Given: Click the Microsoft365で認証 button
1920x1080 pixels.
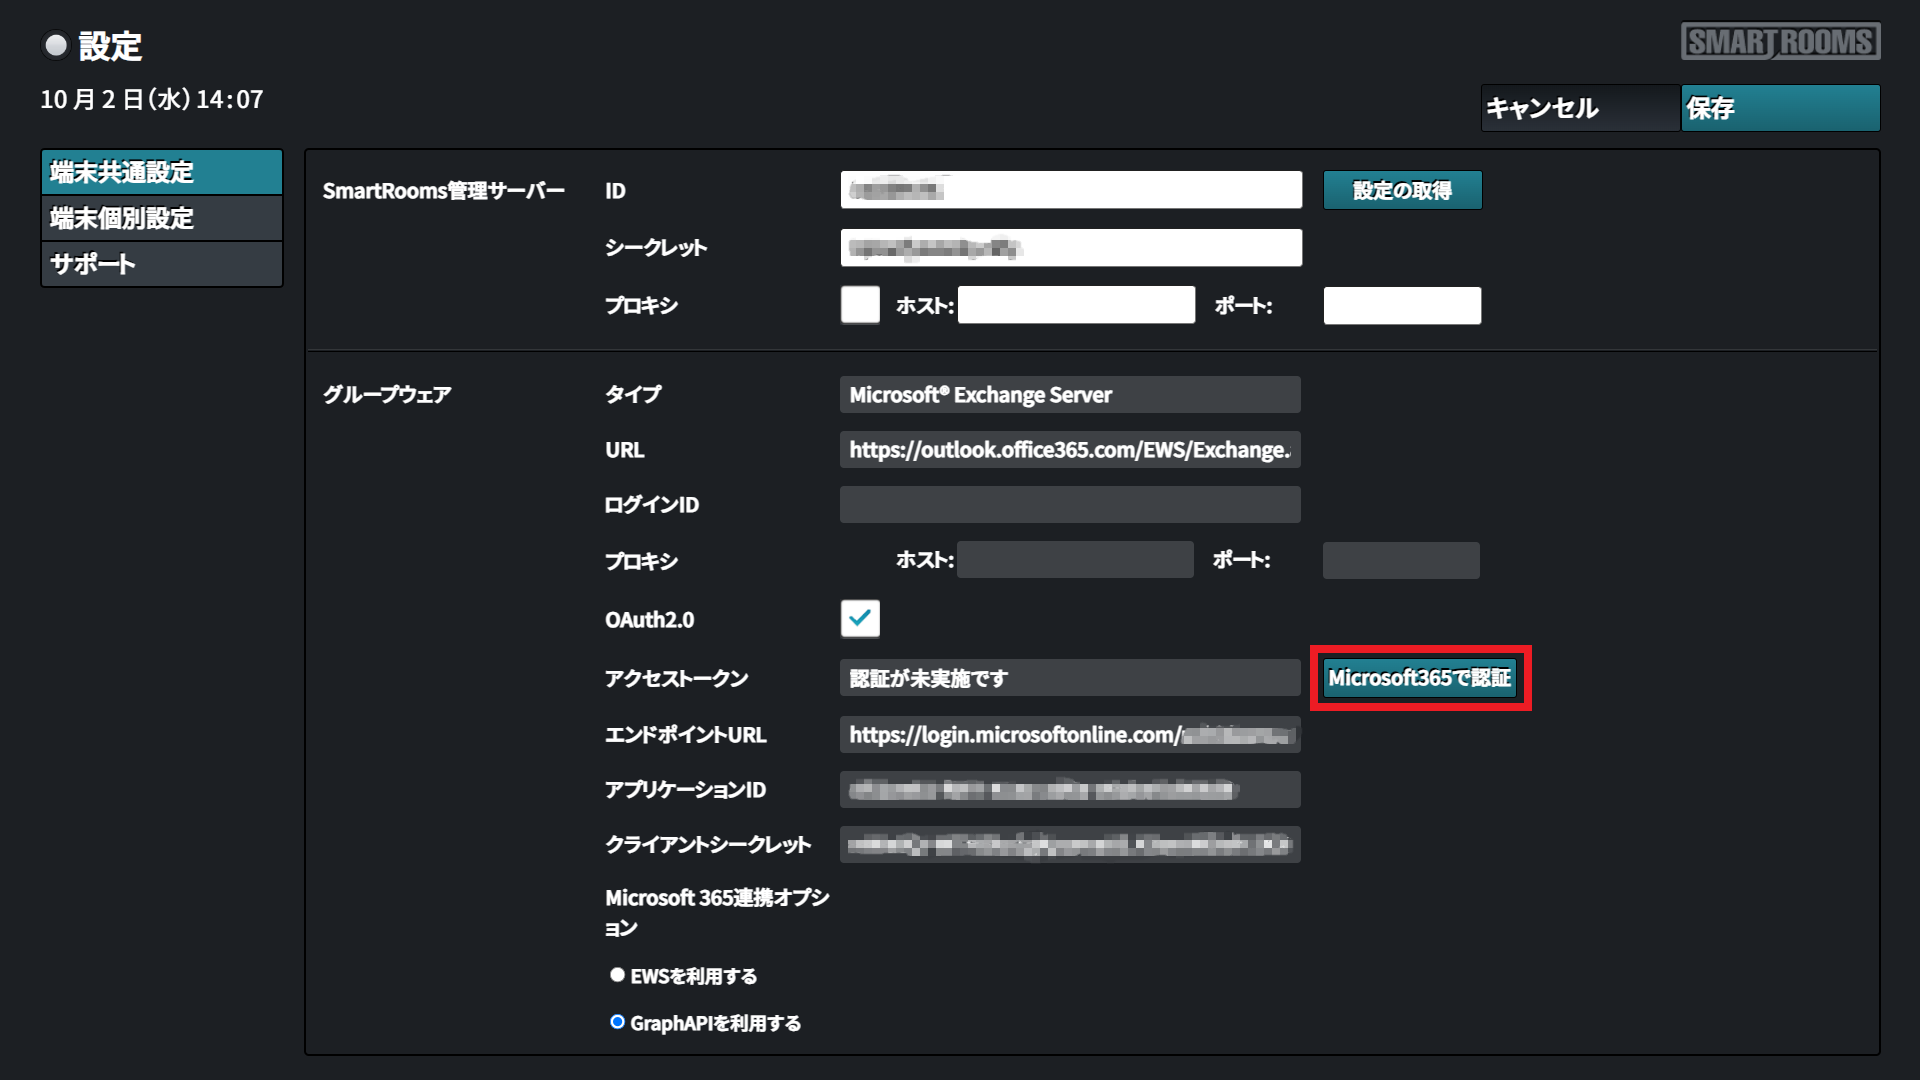Looking at the screenshot, I should pyautogui.click(x=1419, y=678).
